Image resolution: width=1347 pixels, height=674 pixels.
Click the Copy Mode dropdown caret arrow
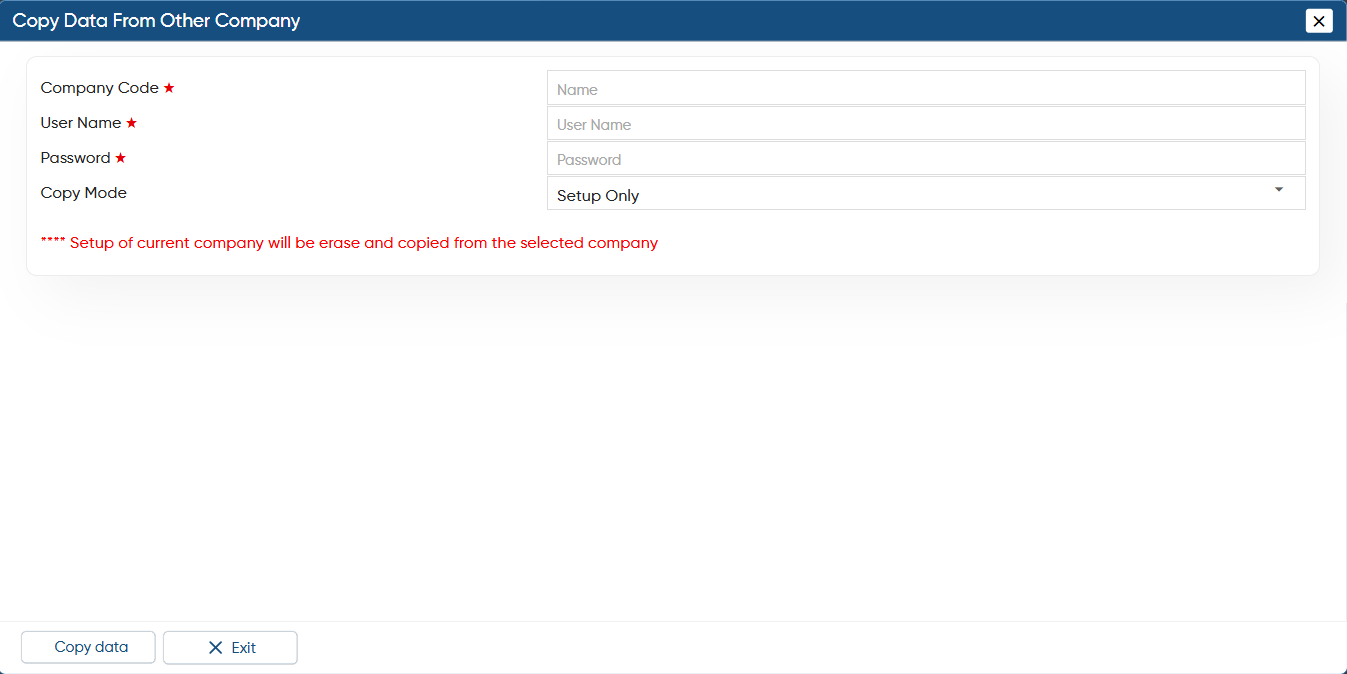pos(1279,189)
